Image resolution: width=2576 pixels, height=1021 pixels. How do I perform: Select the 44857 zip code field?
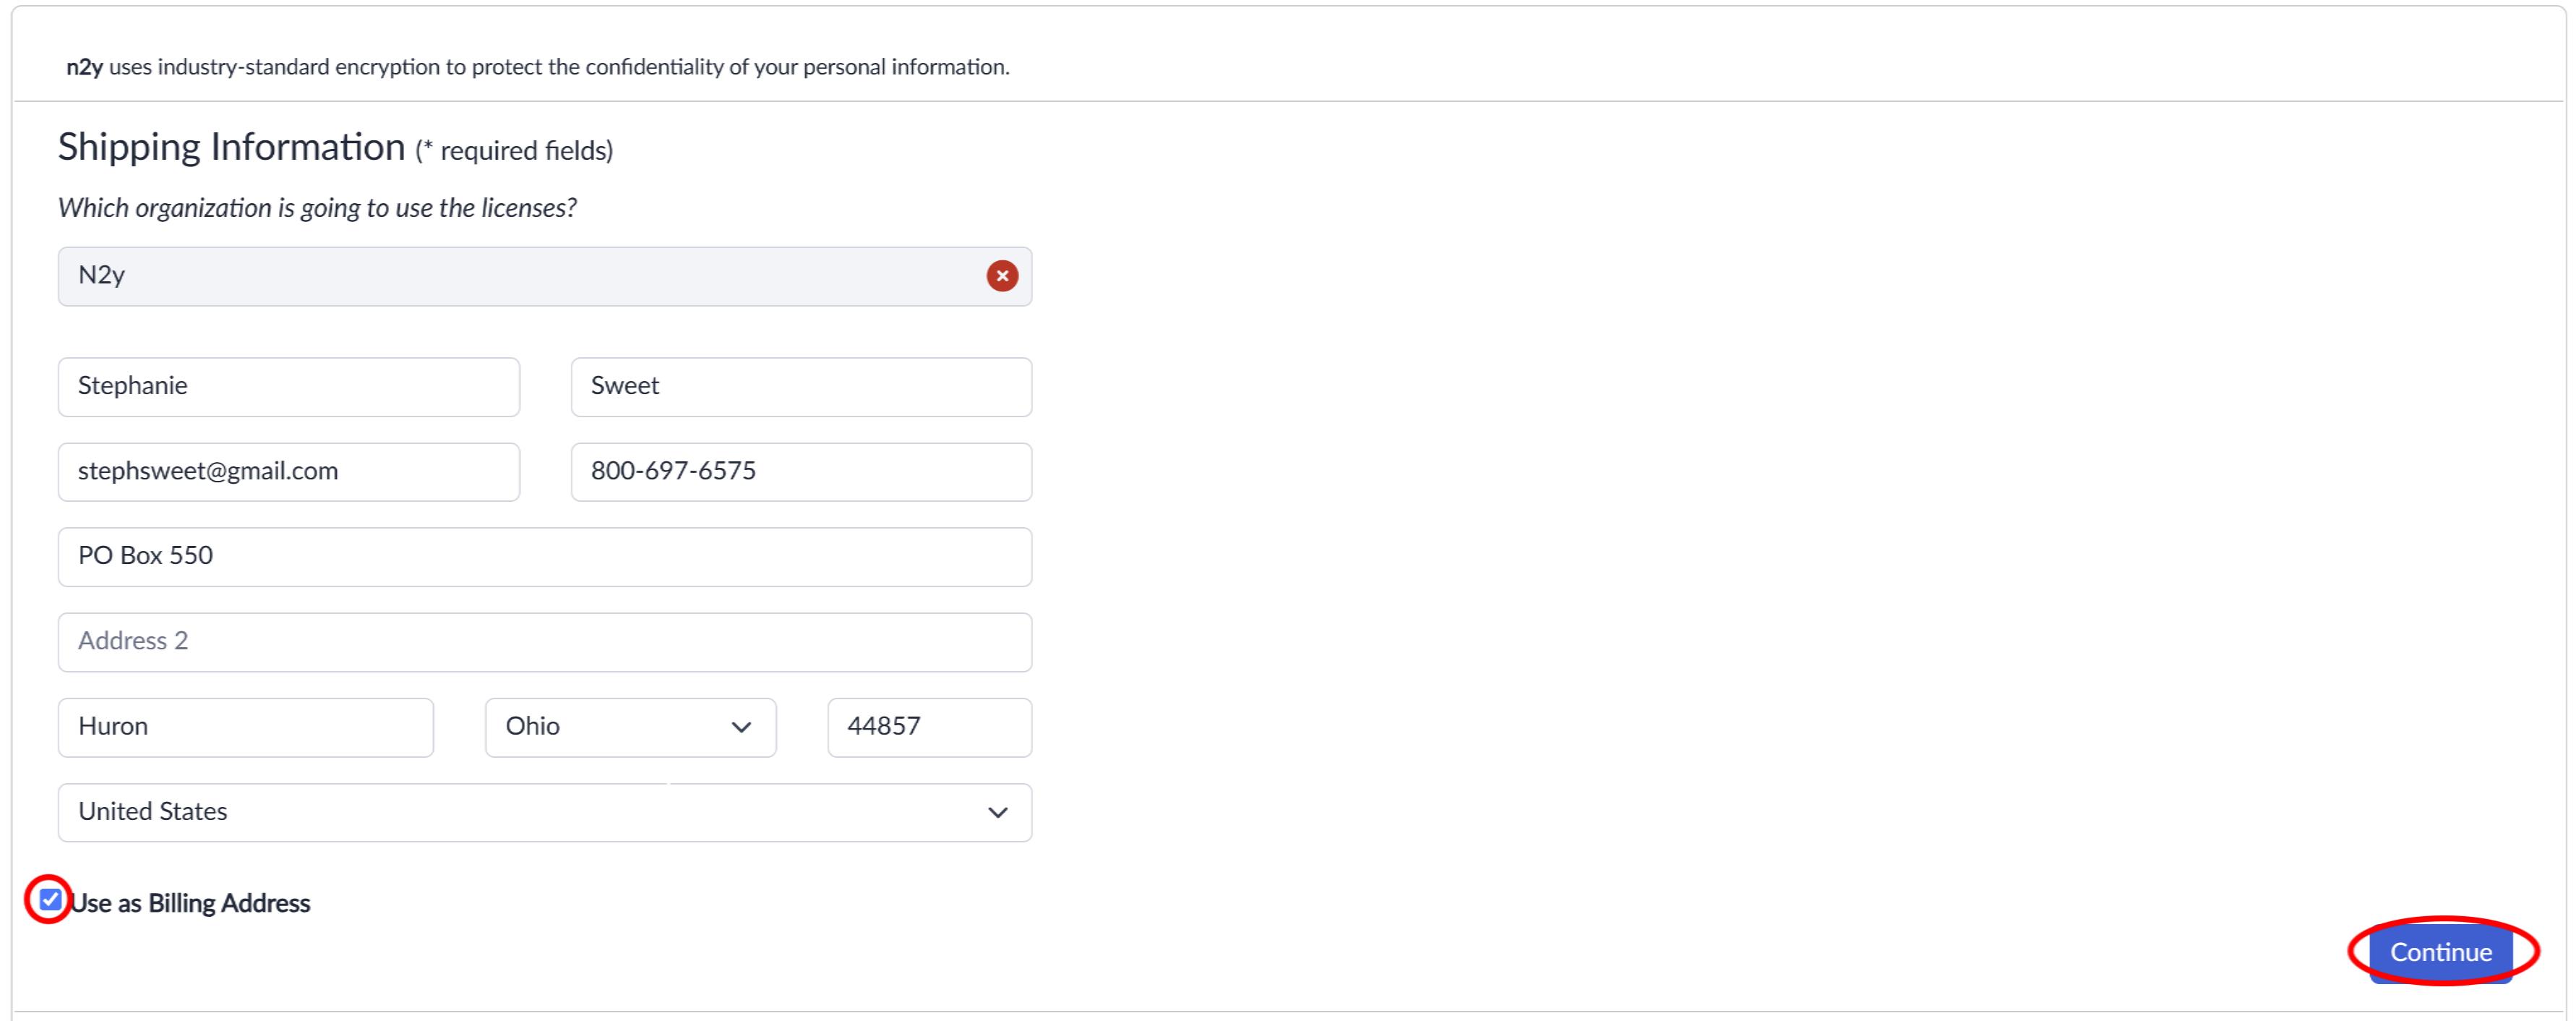click(929, 727)
